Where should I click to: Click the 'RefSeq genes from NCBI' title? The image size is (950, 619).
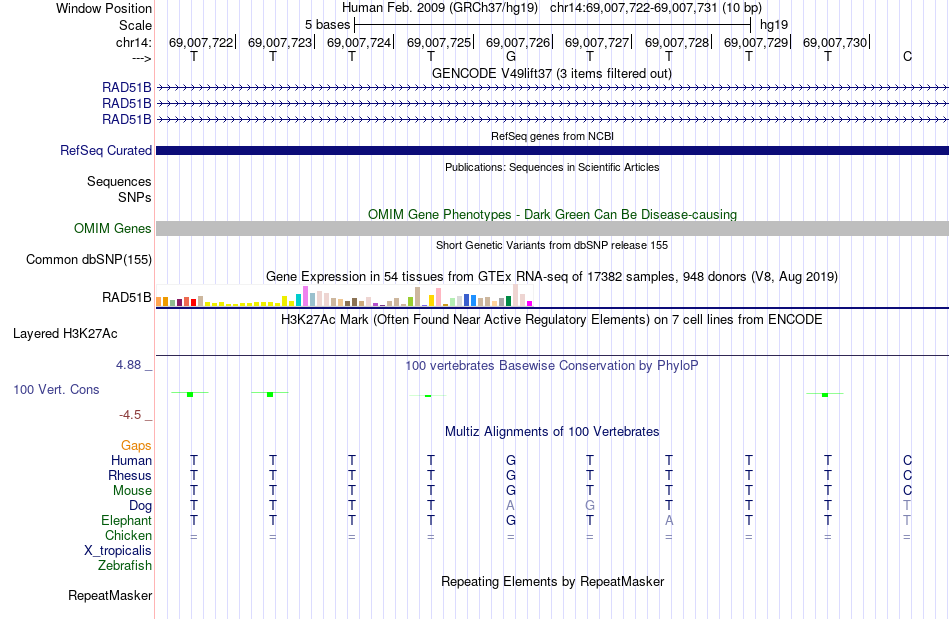552,136
